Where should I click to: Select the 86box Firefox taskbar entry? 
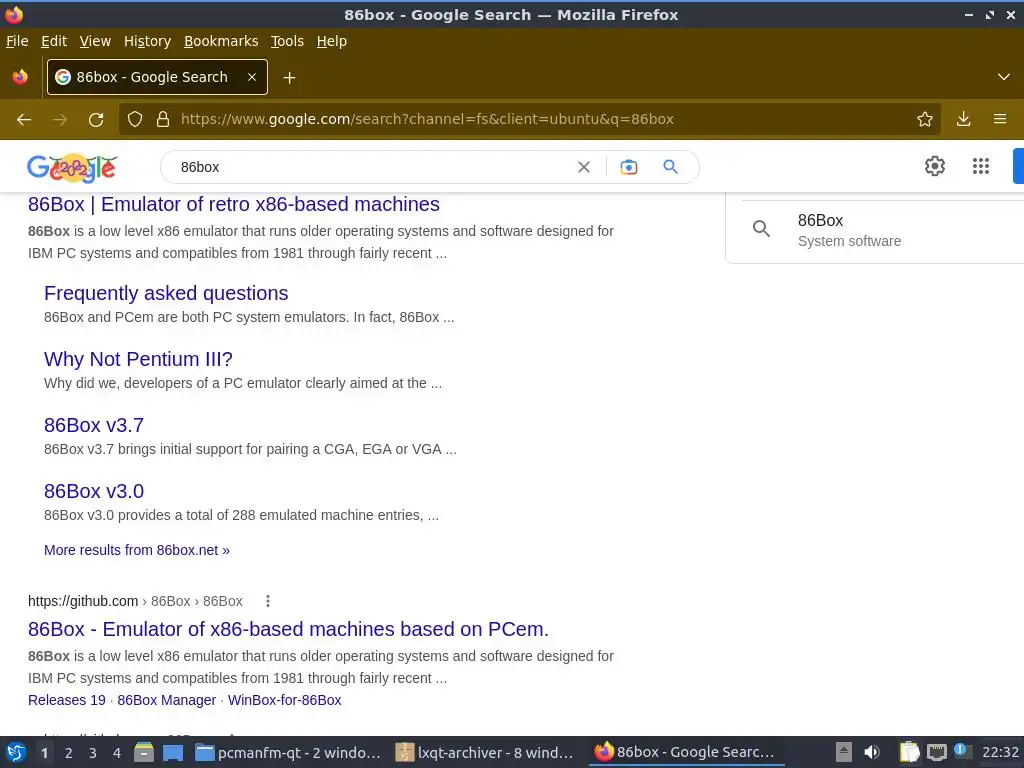coord(686,753)
